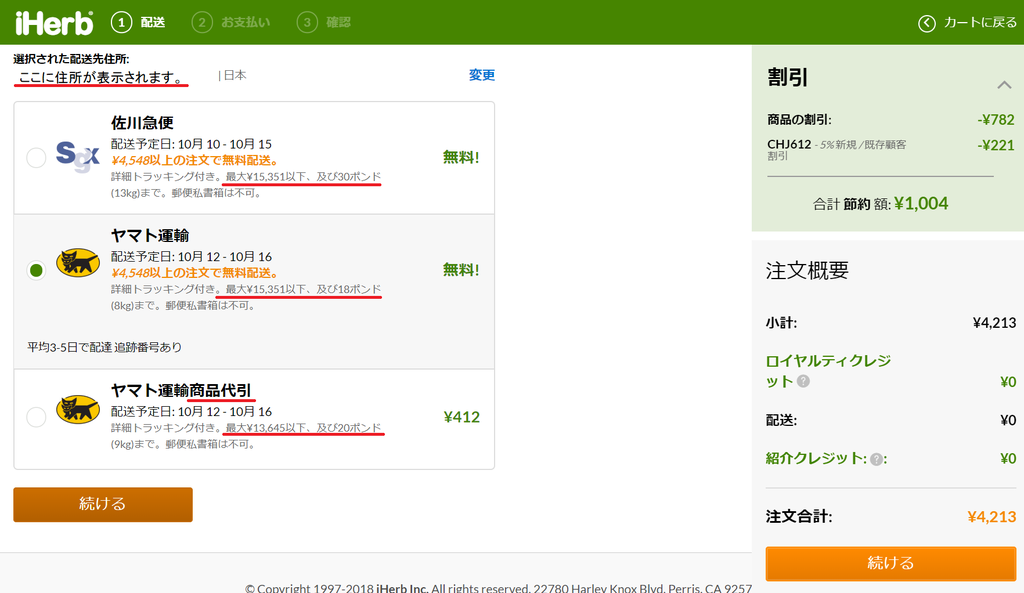Image resolution: width=1024 pixels, height=593 pixels.
Task: Select ヤマト運輸 free shipping radio button
Action: 36,270
